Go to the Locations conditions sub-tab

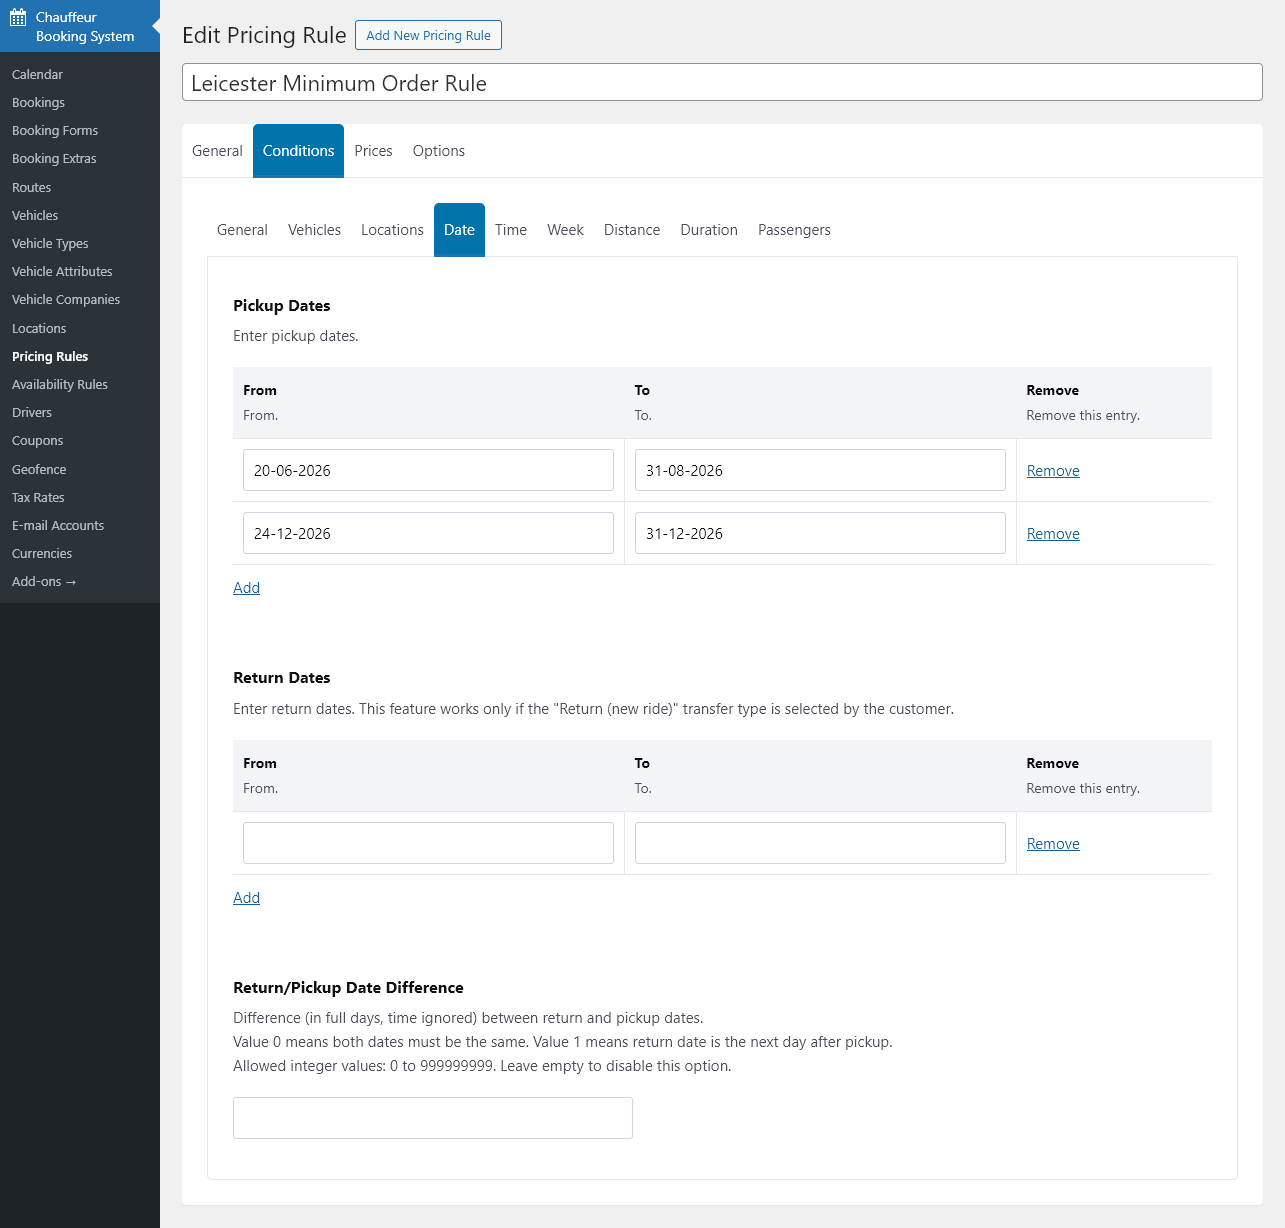(392, 230)
